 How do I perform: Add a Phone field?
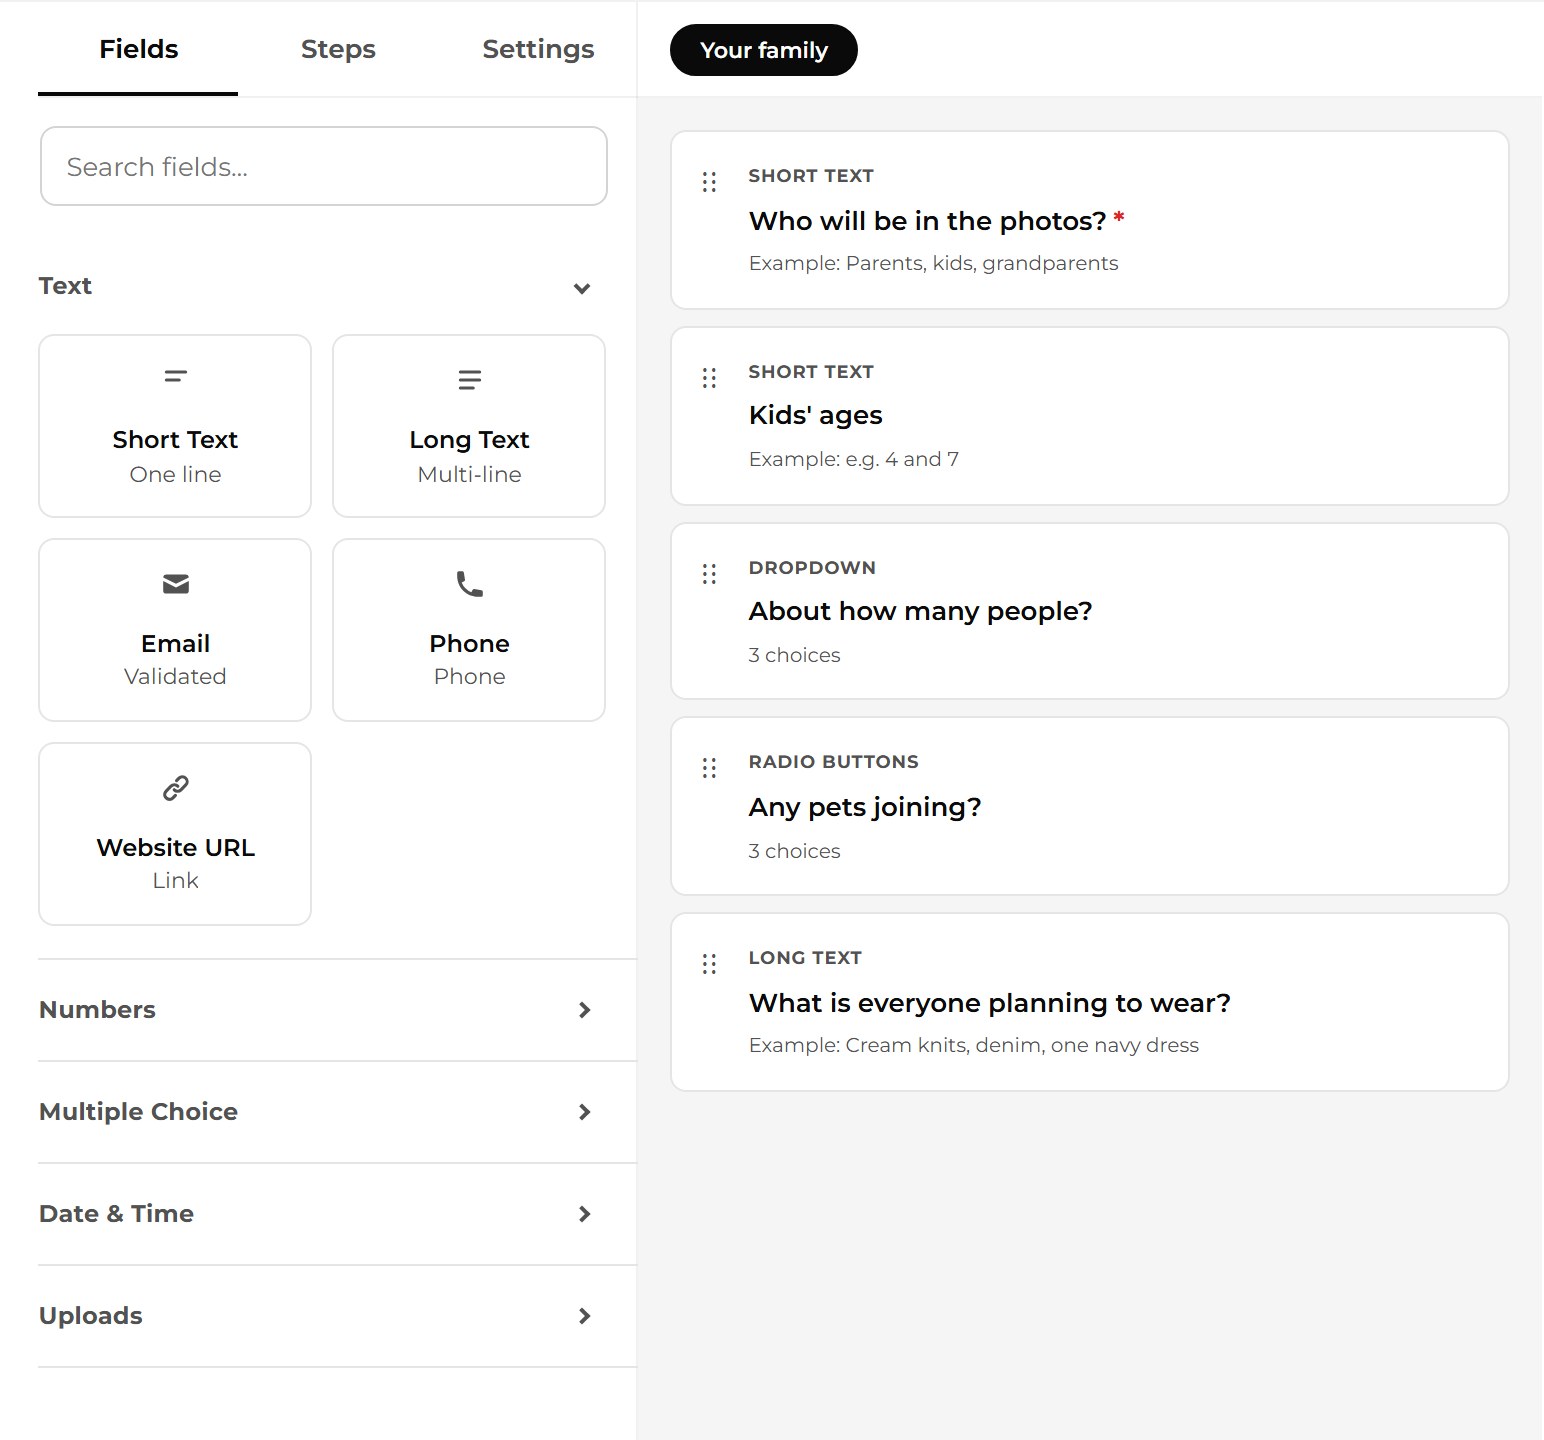(469, 630)
